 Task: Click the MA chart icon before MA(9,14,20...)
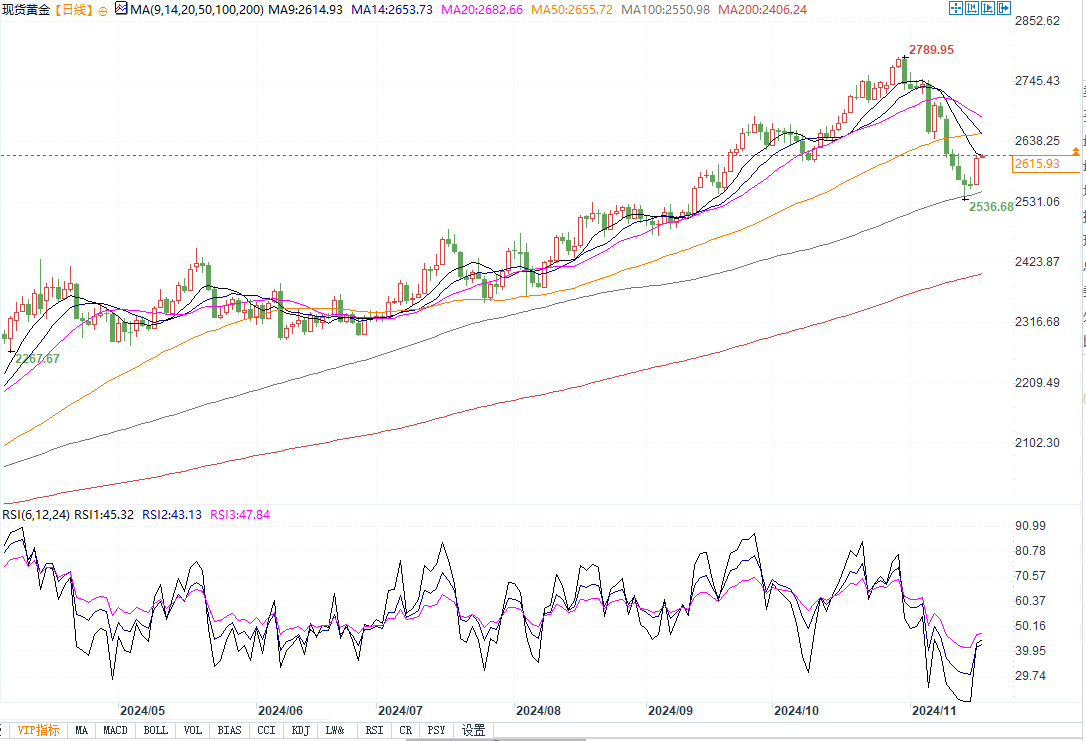click(x=121, y=9)
